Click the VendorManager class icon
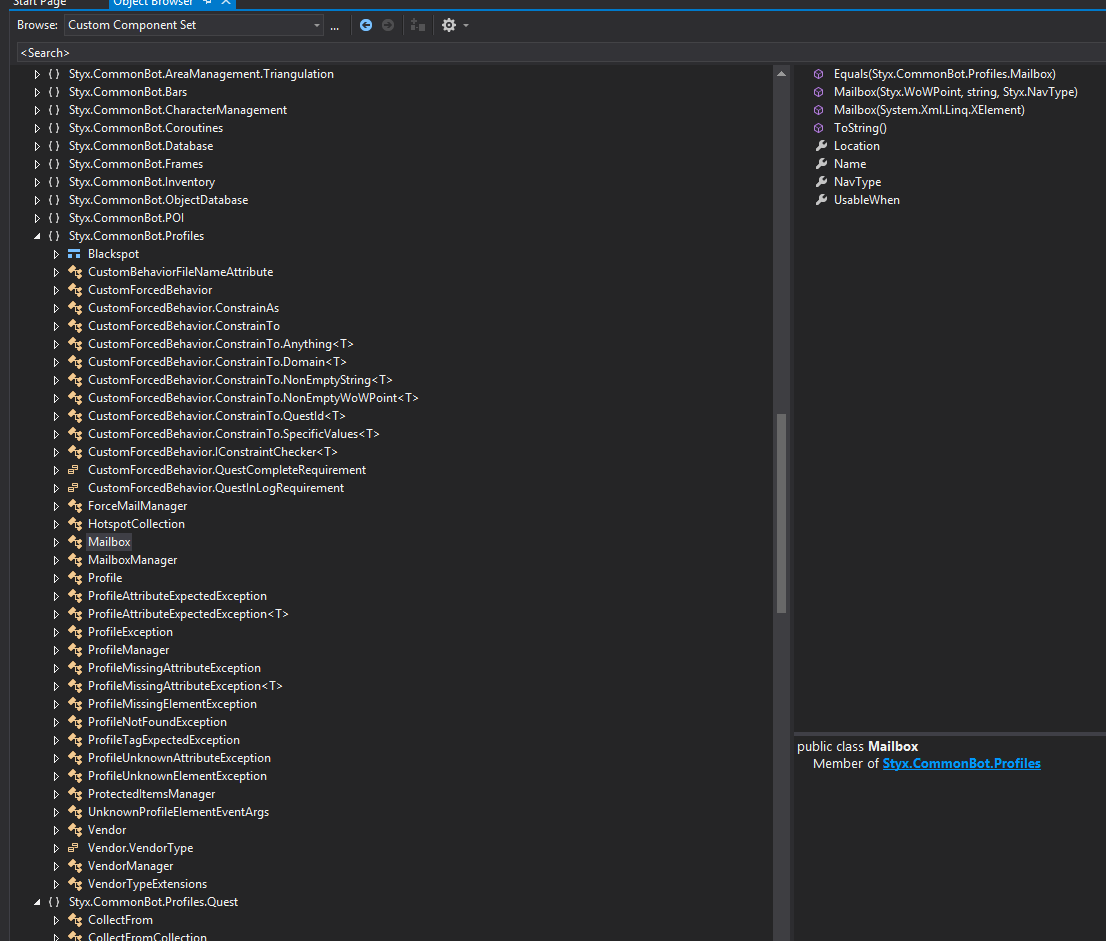Screen dimensions: 1106x941 point(75,866)
